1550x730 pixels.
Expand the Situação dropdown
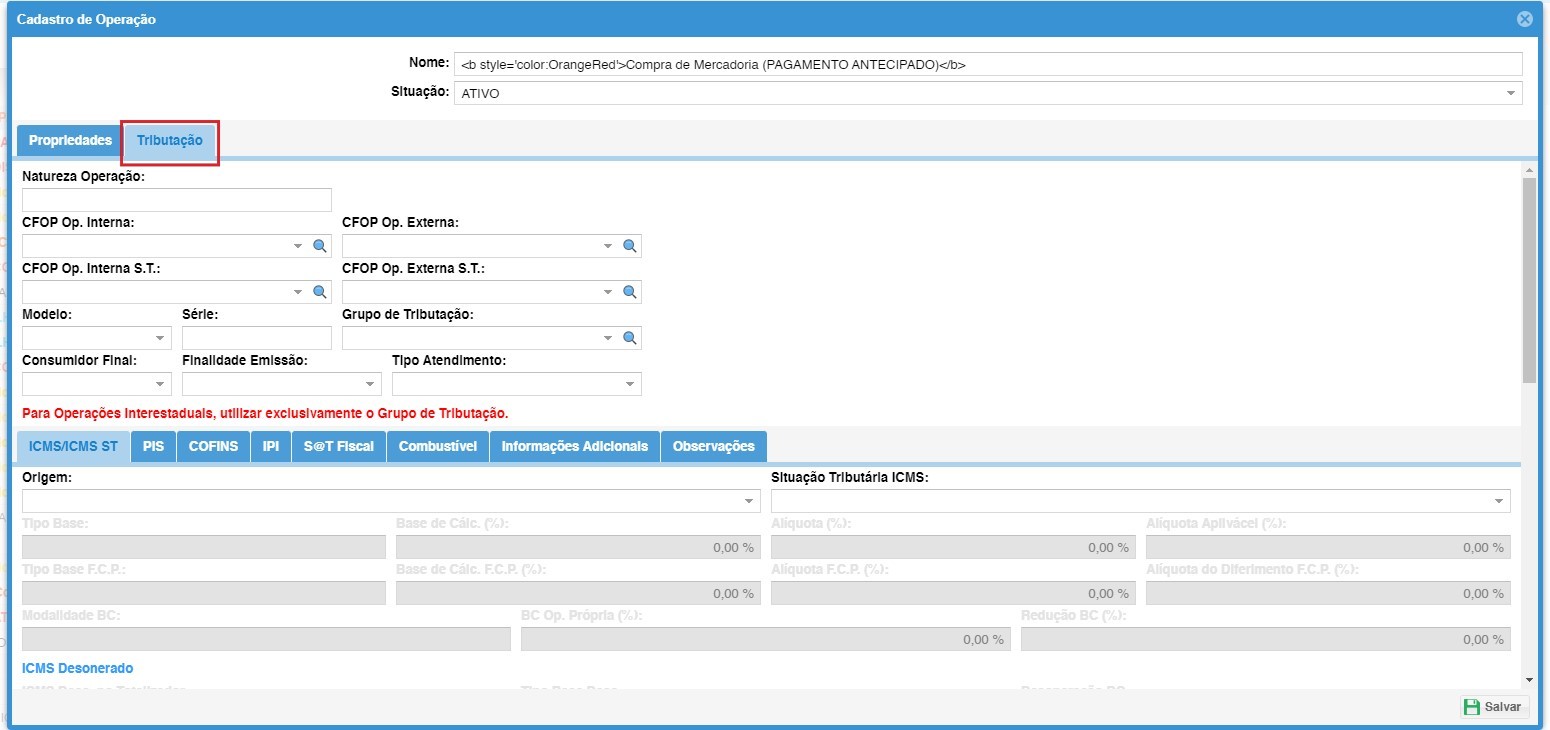(1510, 93)
